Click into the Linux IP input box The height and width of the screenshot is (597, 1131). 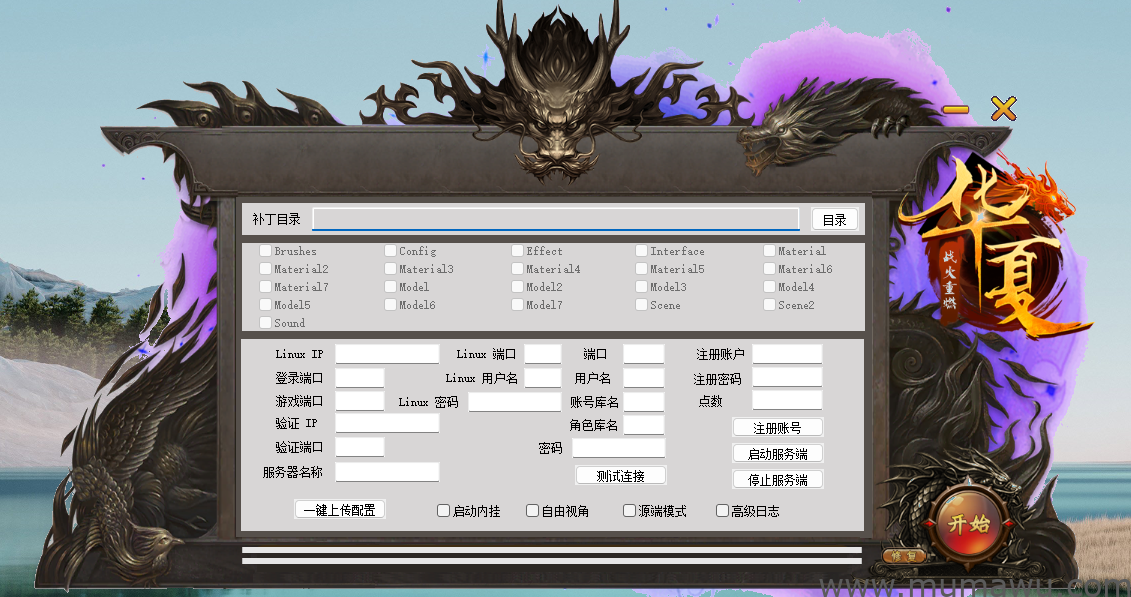coord(387,354)
